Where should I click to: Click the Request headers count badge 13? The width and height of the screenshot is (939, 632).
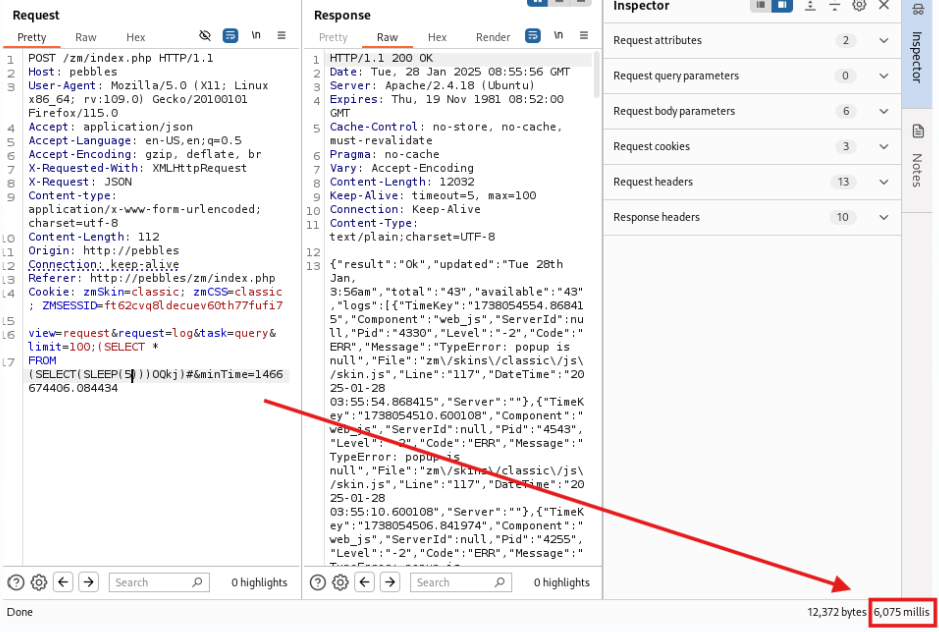843,182
